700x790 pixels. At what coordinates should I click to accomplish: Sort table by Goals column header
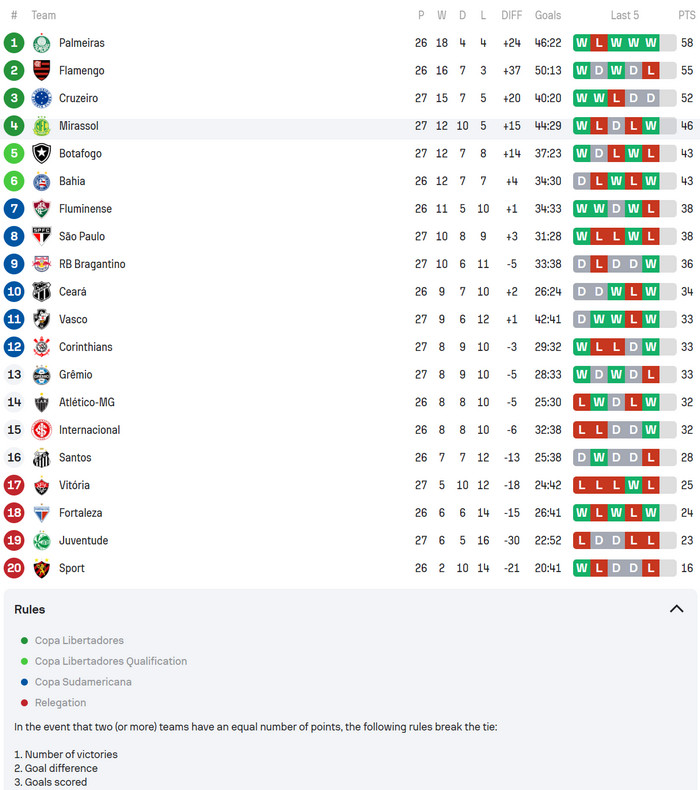[547, 15]
